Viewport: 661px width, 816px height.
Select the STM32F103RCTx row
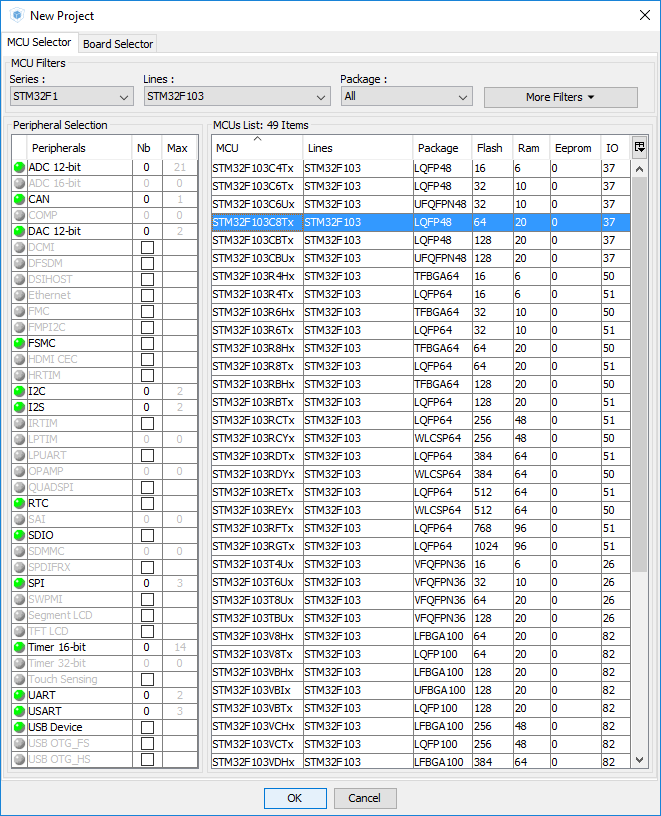coord(421,420)
